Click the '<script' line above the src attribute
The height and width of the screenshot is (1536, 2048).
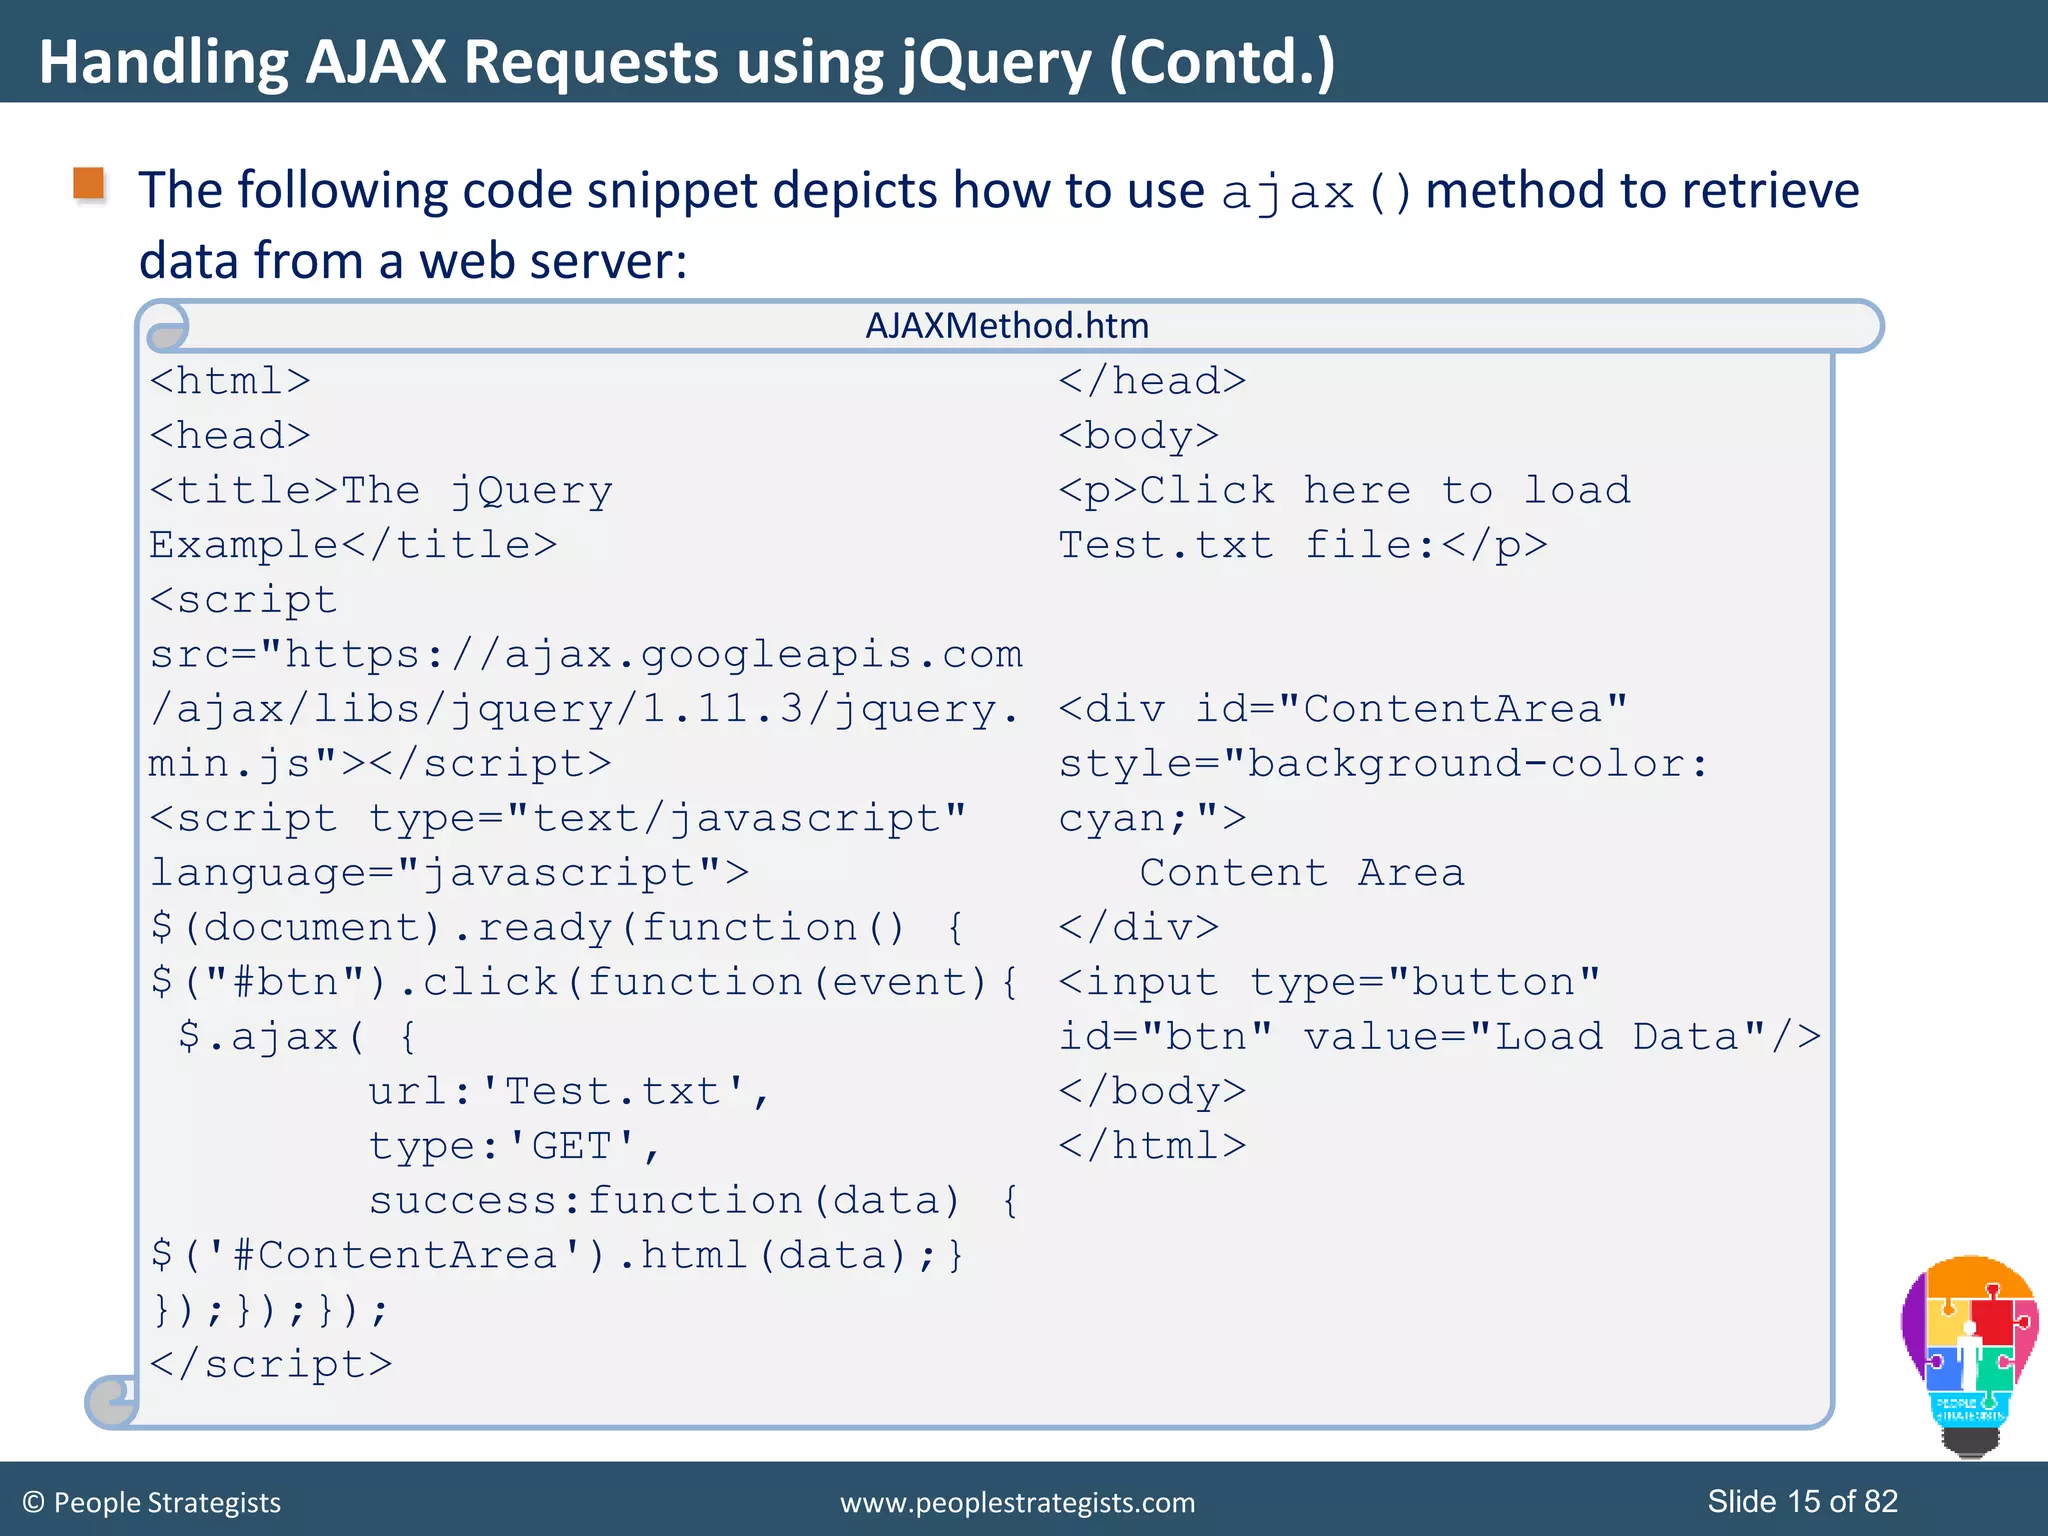(x=243, y=600)
